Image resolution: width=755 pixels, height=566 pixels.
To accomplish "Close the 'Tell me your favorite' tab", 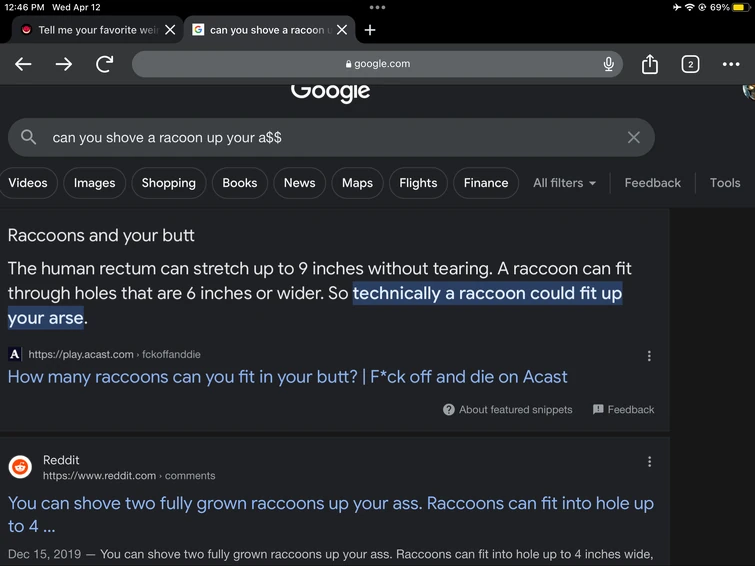I will click(170, 30).
